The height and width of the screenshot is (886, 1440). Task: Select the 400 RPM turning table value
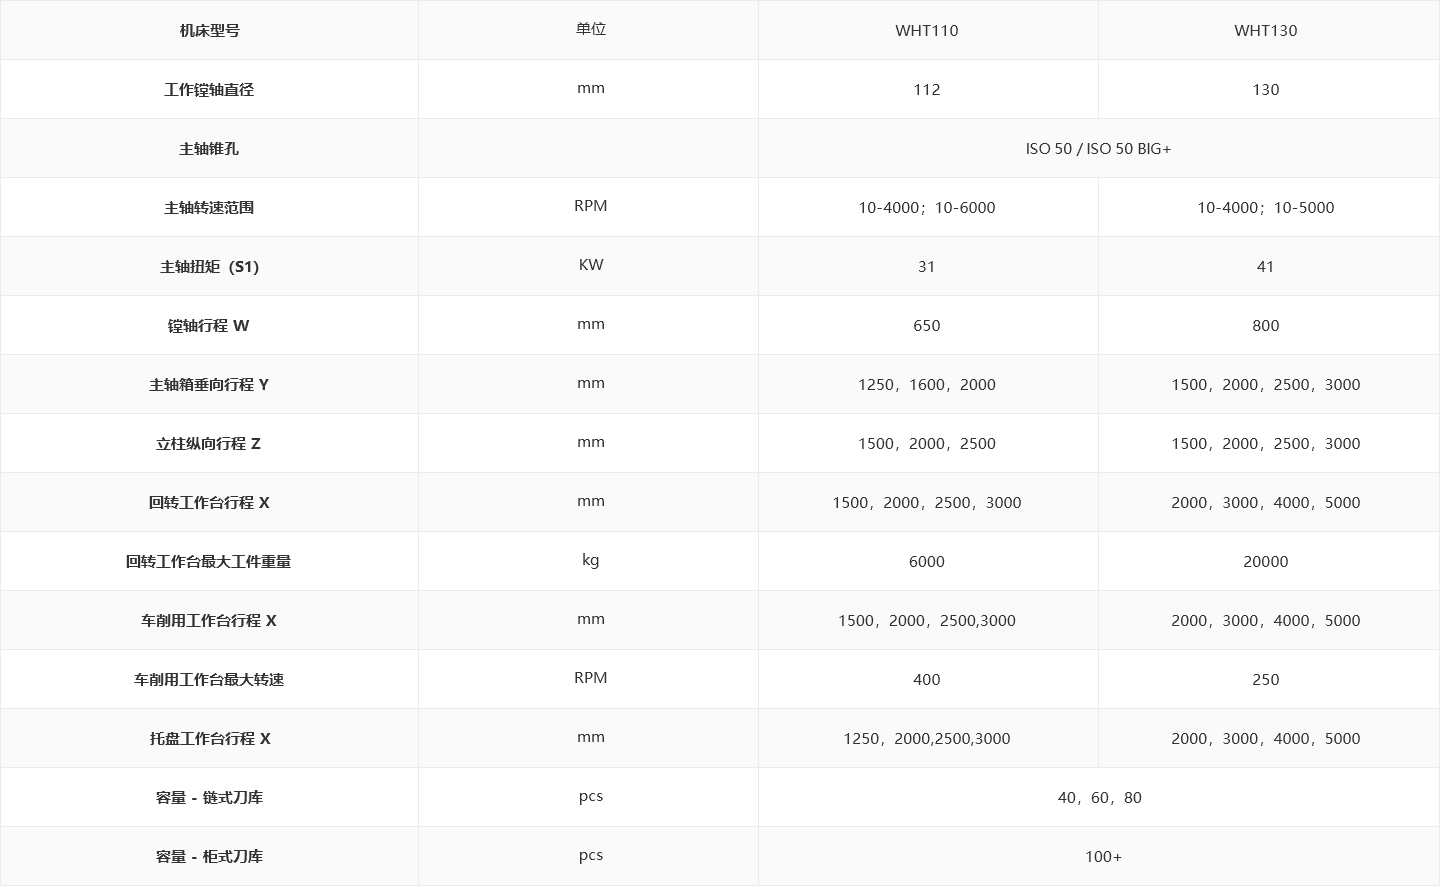(x=926, y=679)
